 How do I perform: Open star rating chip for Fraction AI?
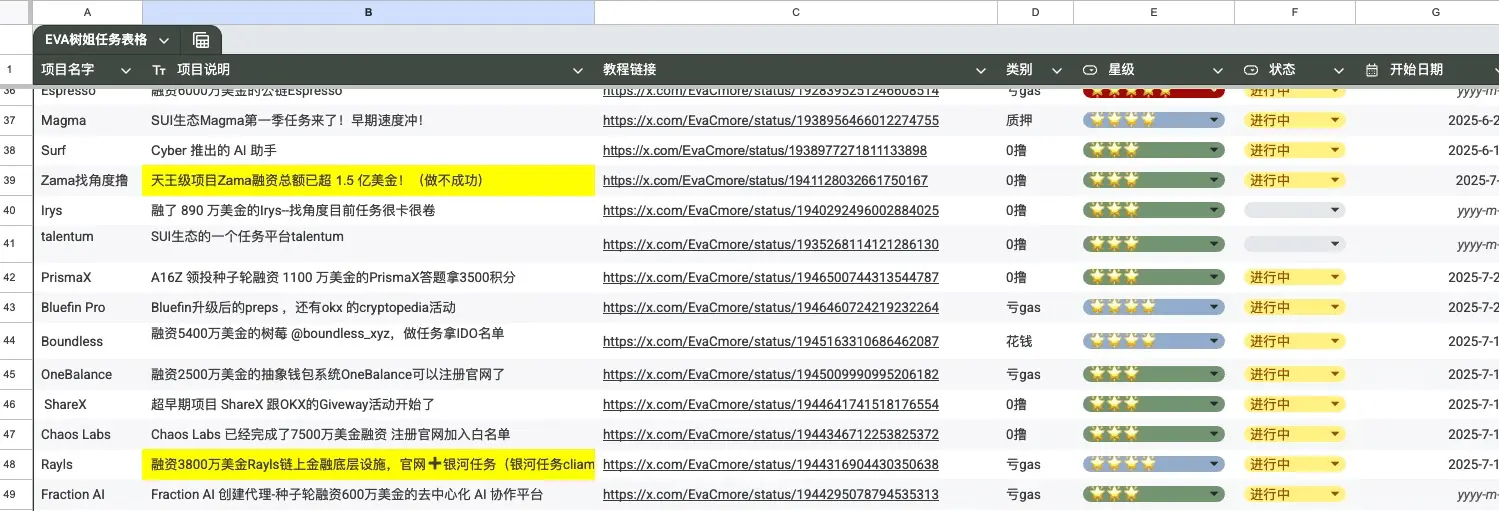(1154, 494)
